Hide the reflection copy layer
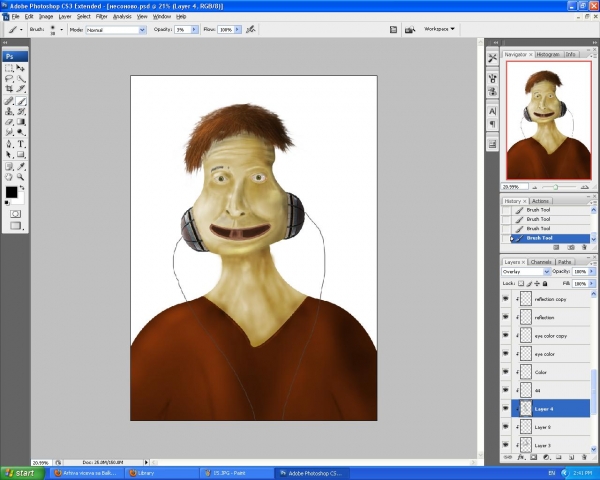Viewport: 600px width, 480px height. (506, 299)
